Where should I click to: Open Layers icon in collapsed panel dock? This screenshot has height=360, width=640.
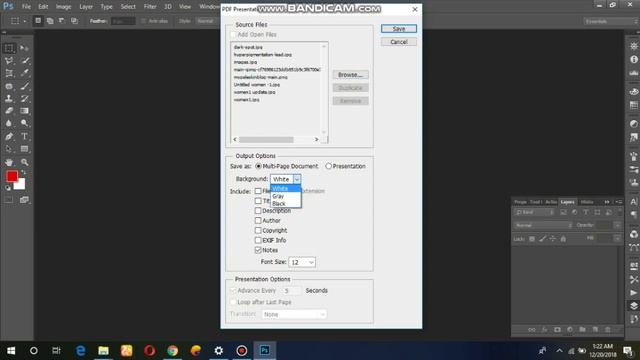(x=633, y=306)
